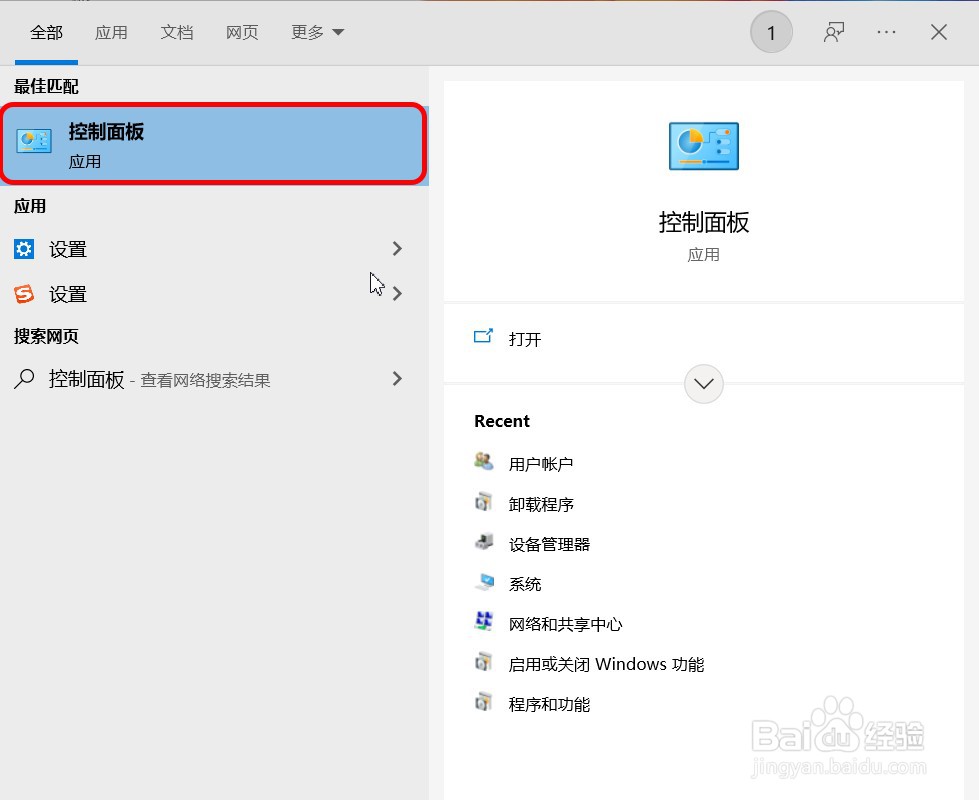Click the notification badge showing 1

[770, 31]
